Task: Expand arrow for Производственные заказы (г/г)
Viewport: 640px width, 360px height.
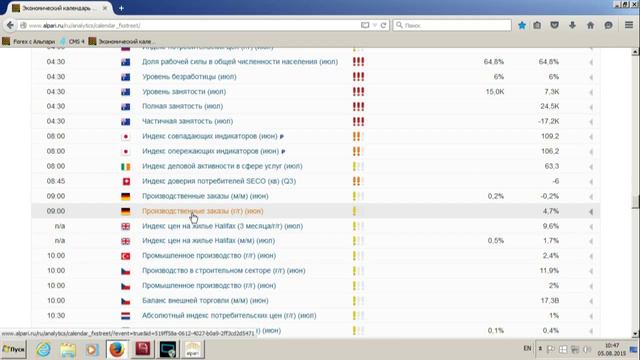Action: click(591, 212)
